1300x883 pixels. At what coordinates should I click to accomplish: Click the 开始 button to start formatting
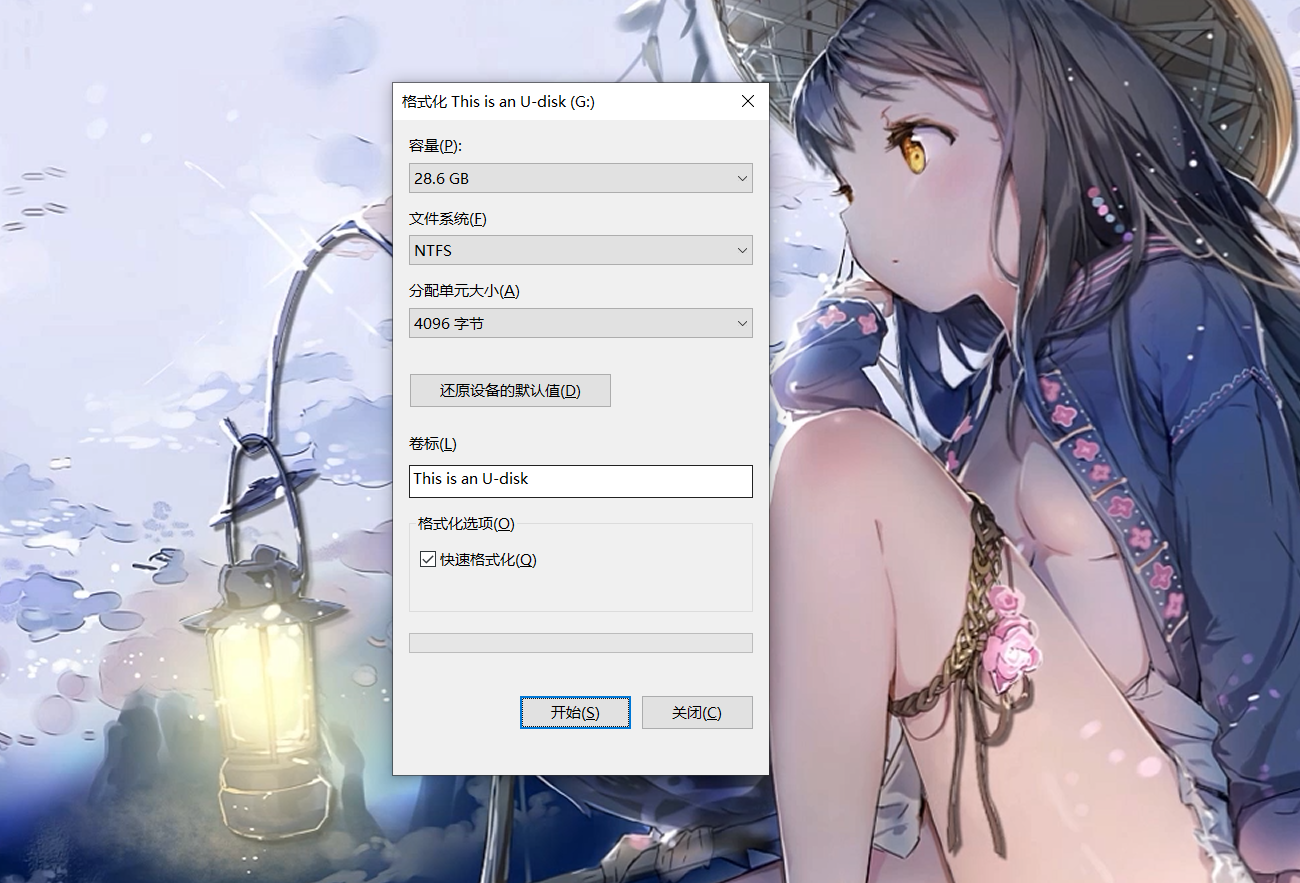click(x=575, y=713)
